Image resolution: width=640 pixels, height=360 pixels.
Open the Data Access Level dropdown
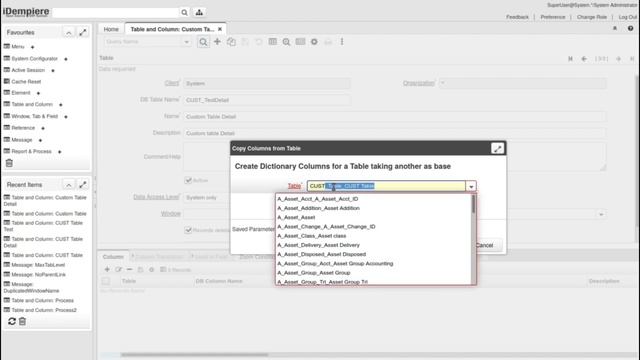click(206, 198)
